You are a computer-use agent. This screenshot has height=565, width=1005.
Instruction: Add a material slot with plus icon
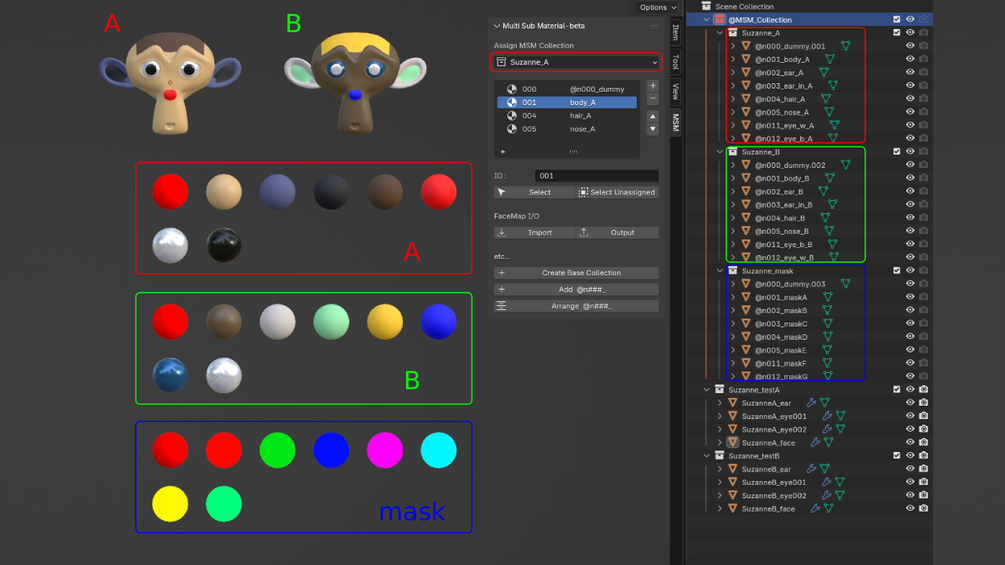click(652, 86)
